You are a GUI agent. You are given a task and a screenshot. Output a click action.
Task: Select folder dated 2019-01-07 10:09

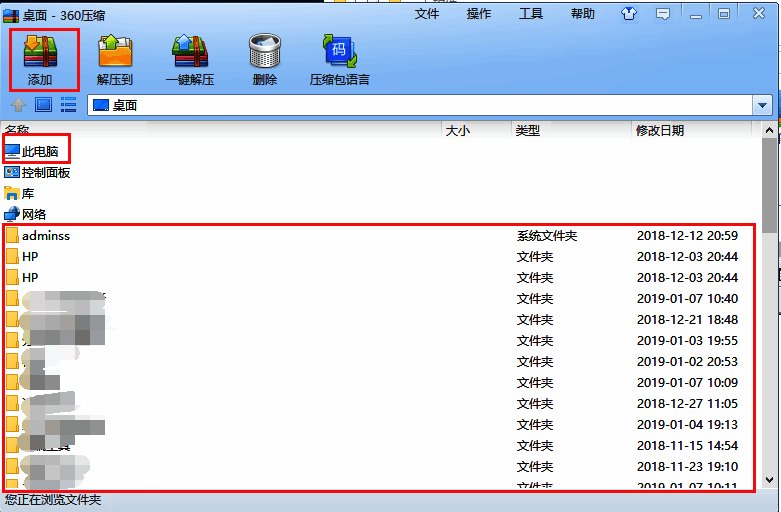point(381,383)
